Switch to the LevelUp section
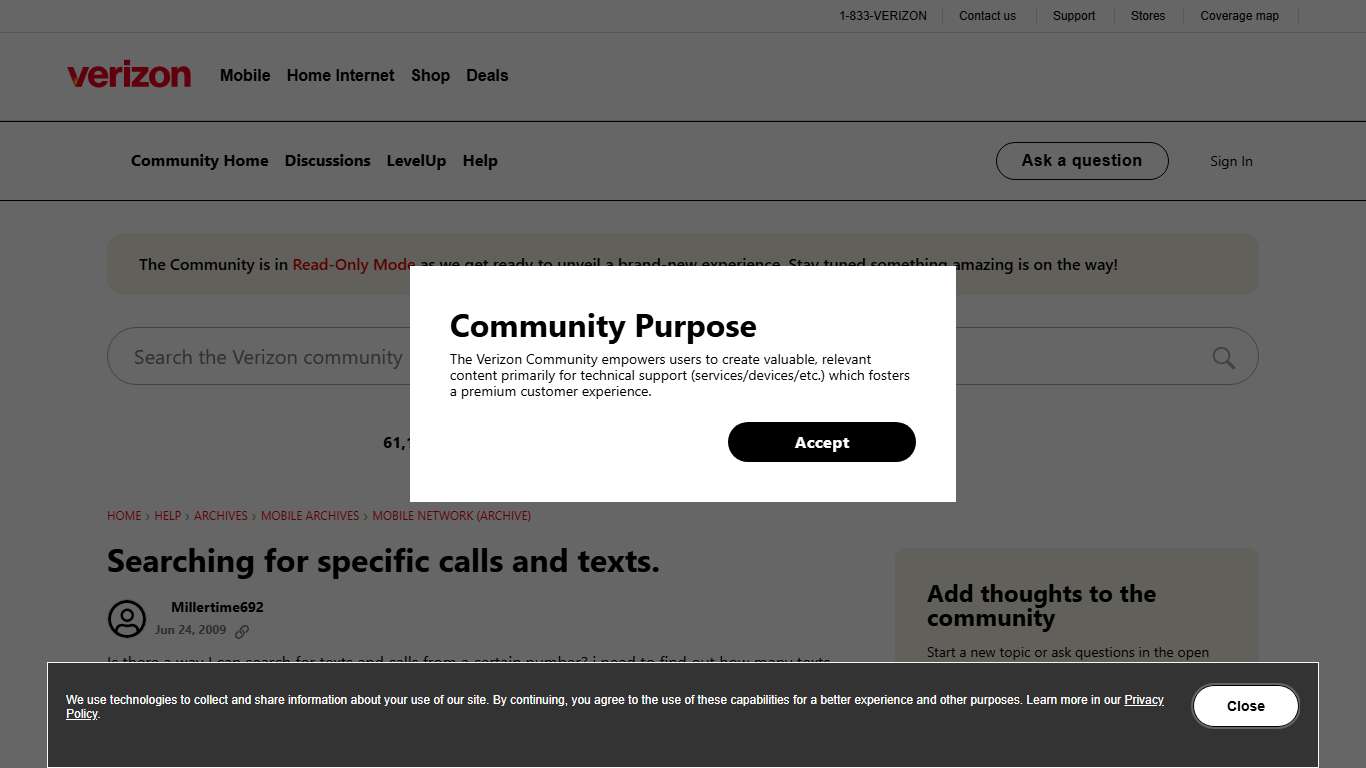This screenshot has width=1366, height=768. pyautogui.click(x=416, y=161)
